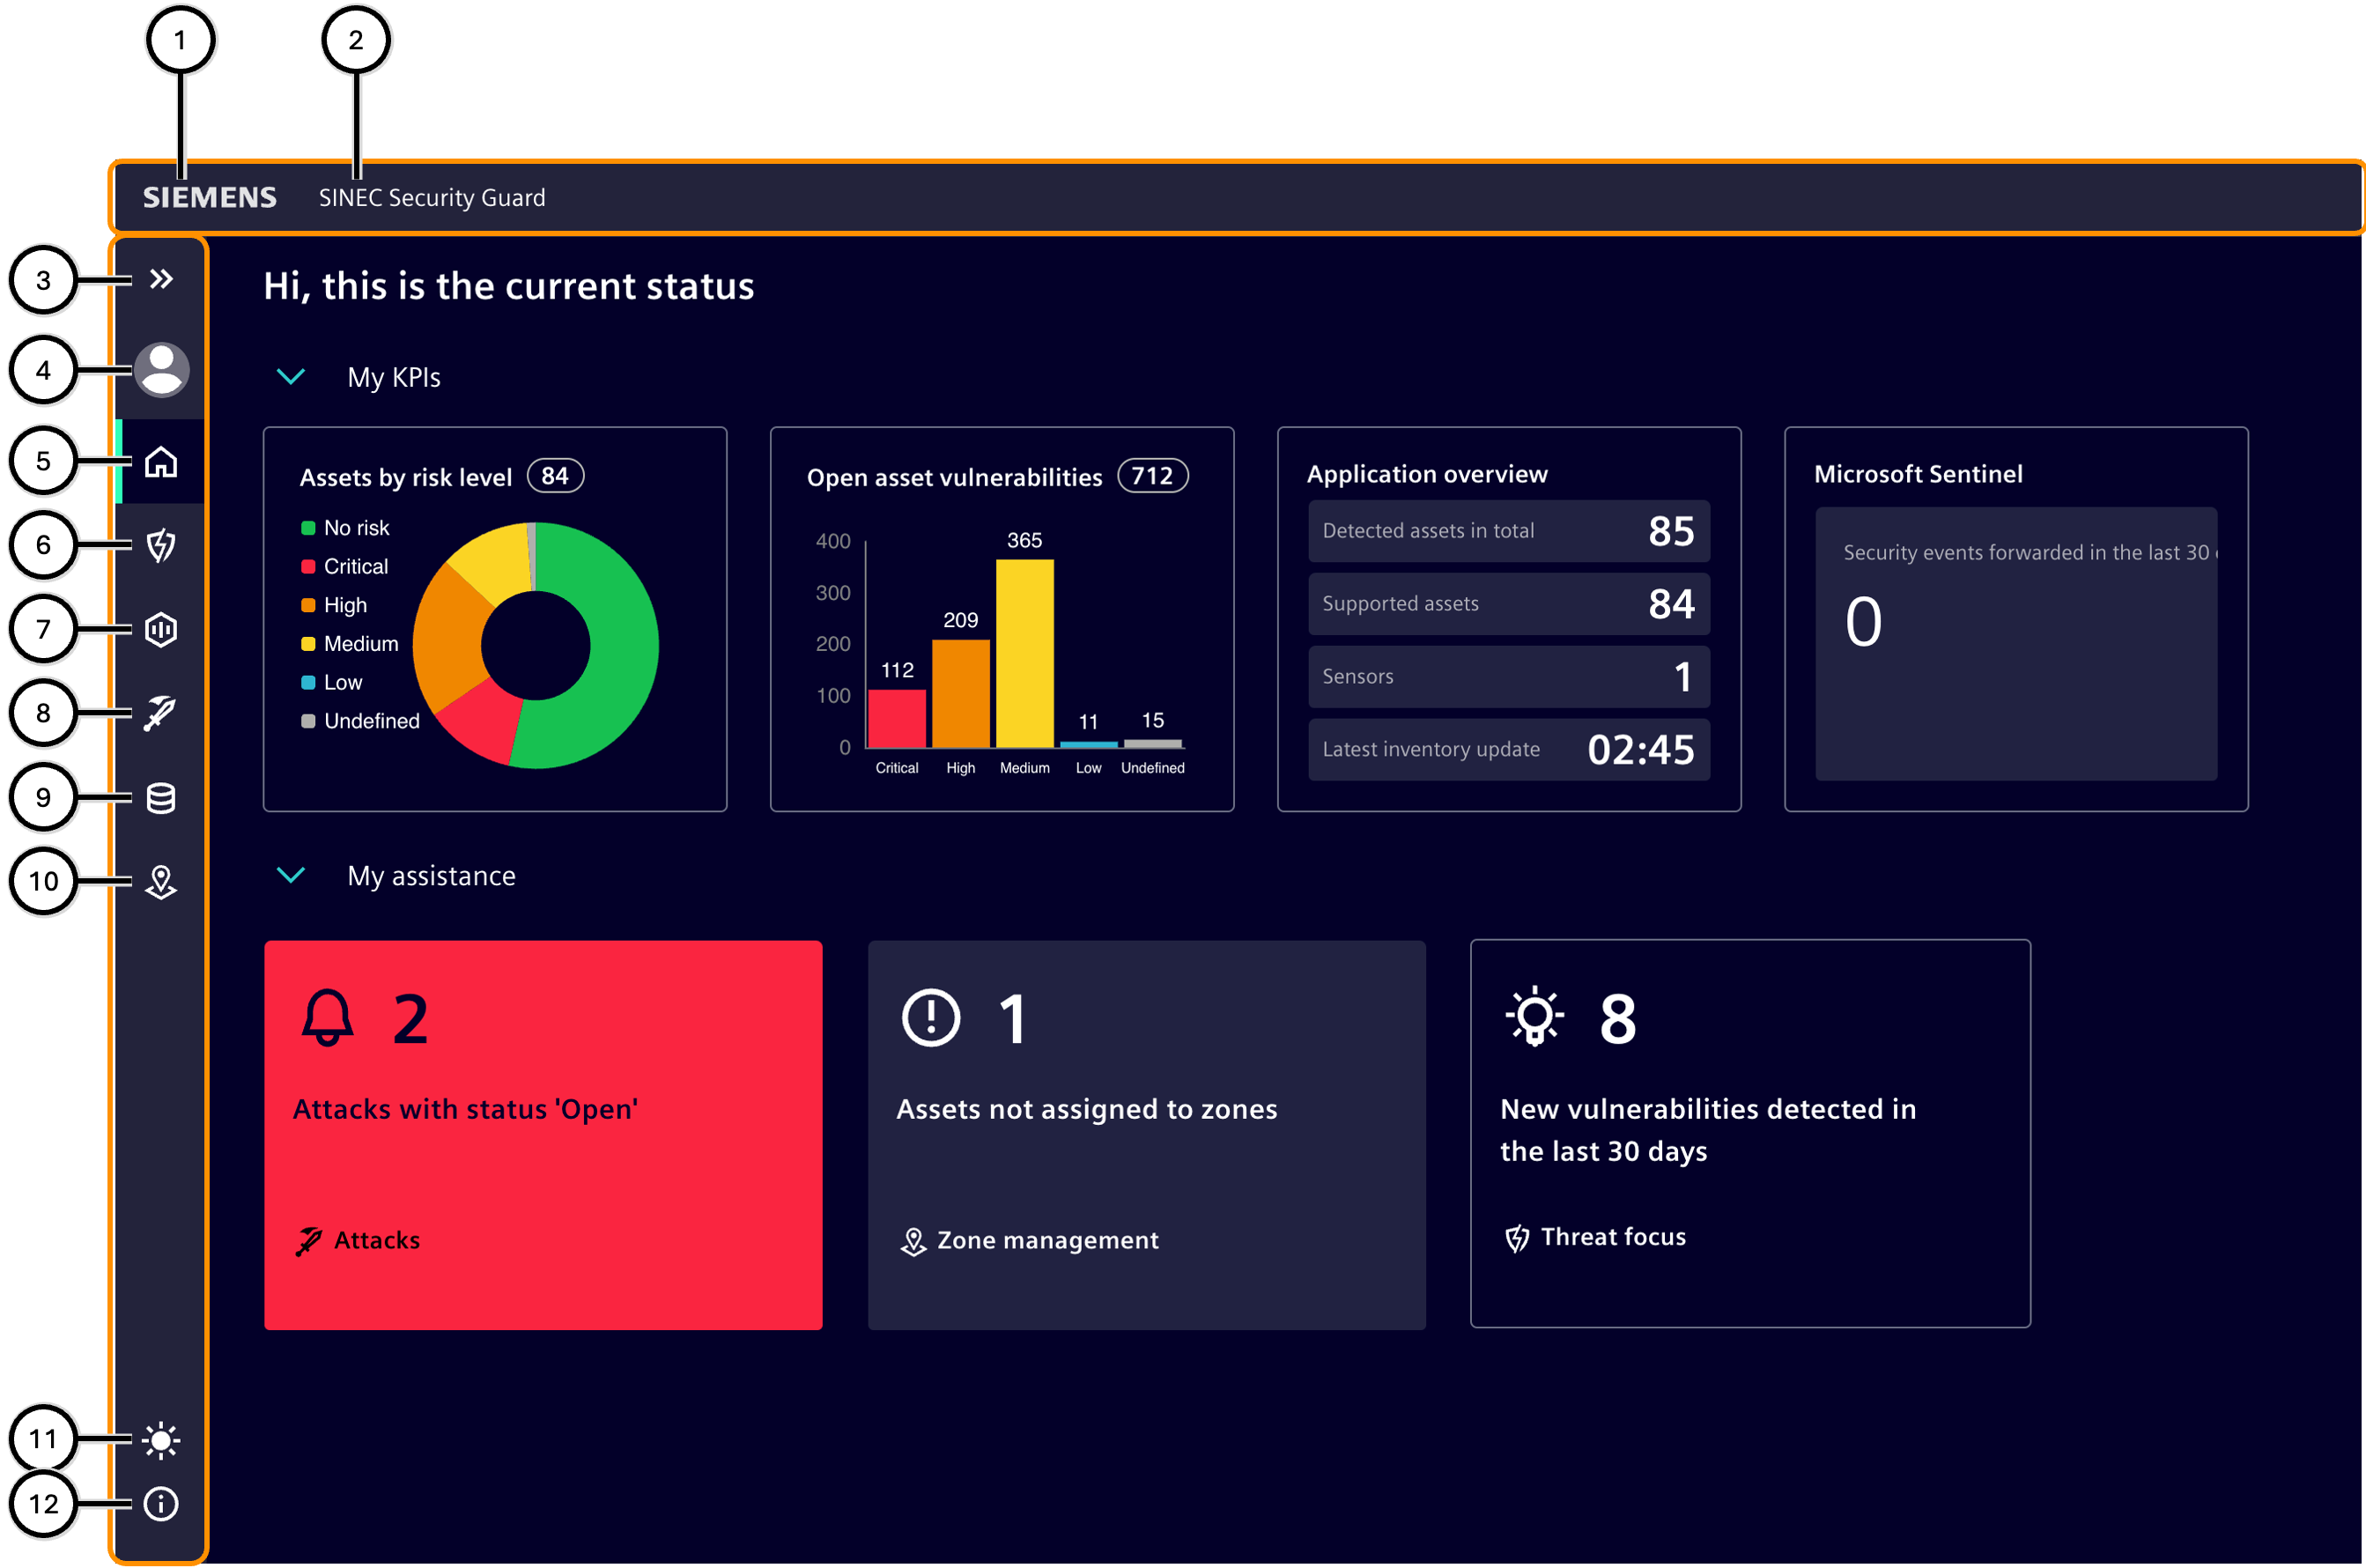Click the 'Hi, this is the current status' heading
The height and width of the screenshot is (1568, 2366).
click(508, 287)
